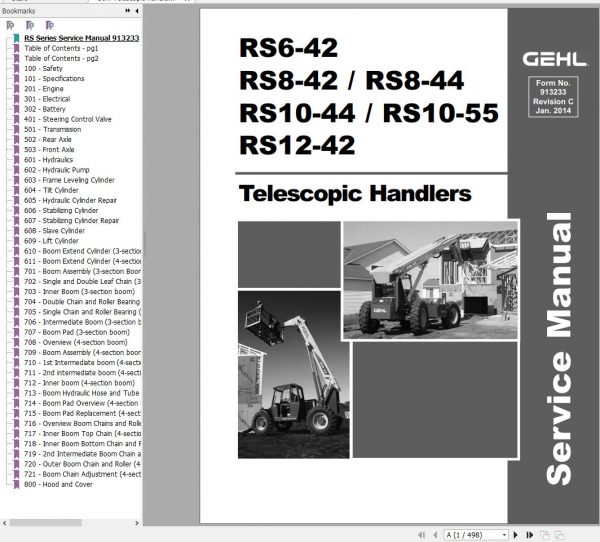Go to 717 - Inner Boom Top Chain
Screen dimensions: 600x542
pyautogui.click(x=82, y=434)
